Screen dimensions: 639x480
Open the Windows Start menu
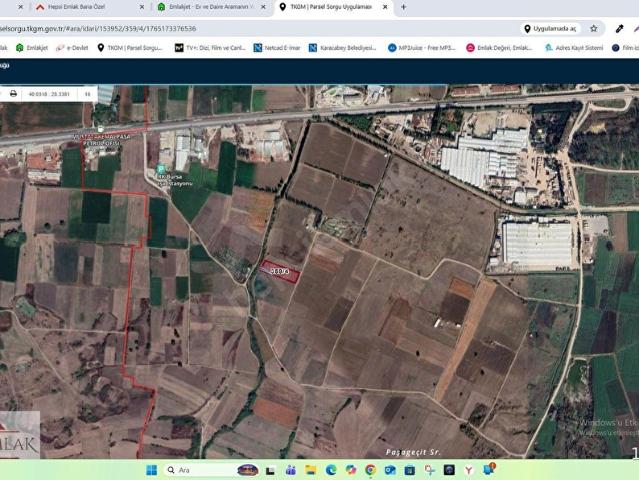click(151, 469)
